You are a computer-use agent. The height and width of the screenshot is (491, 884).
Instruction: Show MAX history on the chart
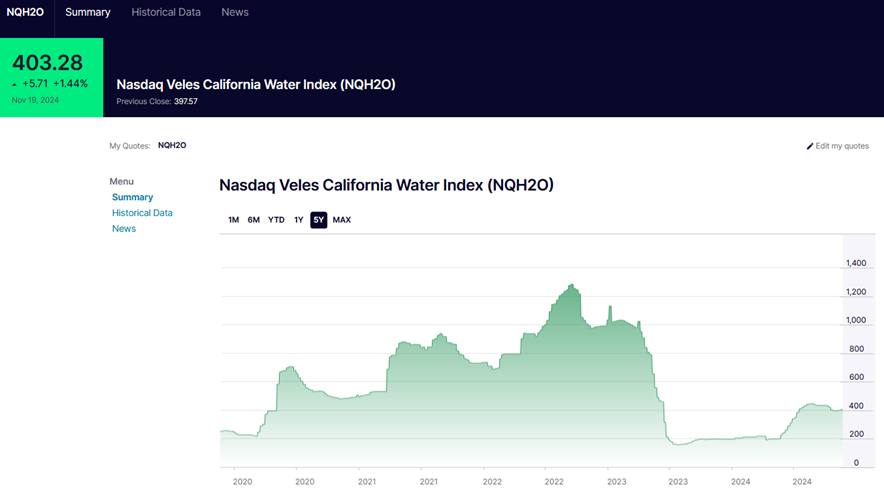click(342, 220)
